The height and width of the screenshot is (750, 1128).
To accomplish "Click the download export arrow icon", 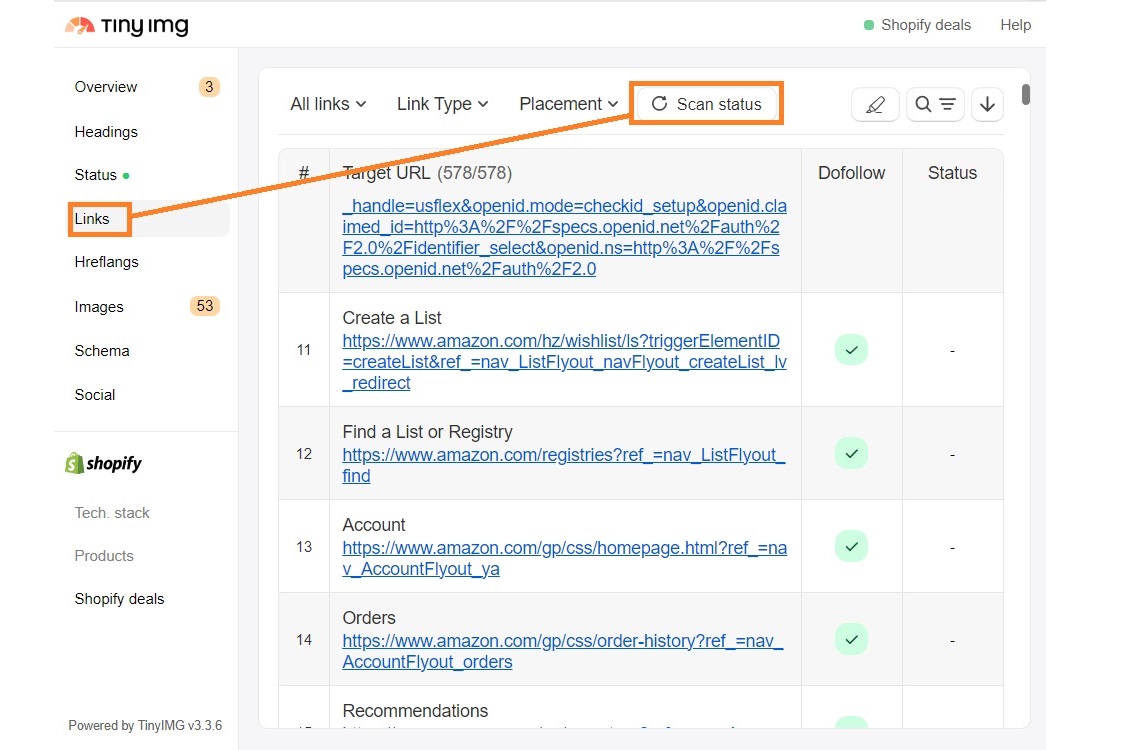I will [987, 104].
